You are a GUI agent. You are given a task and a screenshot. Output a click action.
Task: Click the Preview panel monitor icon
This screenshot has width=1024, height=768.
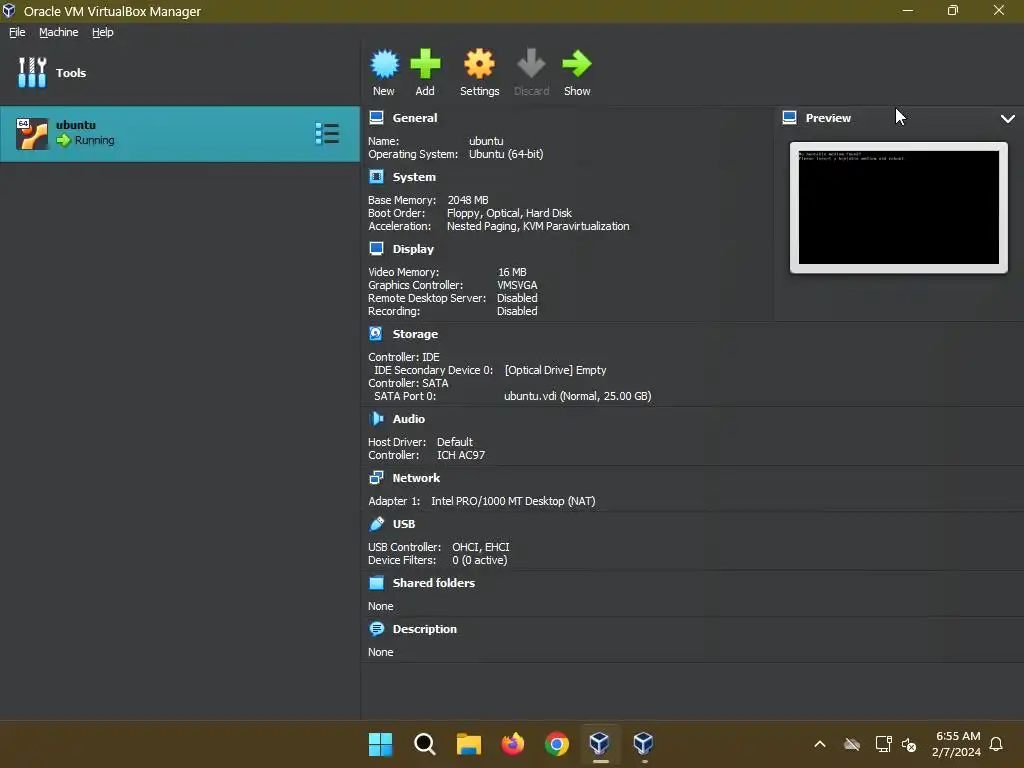790,118
